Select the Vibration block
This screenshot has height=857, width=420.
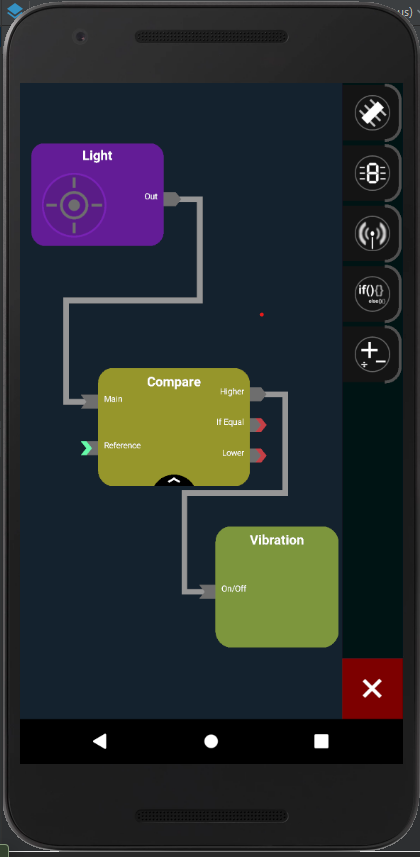(277, 587)
